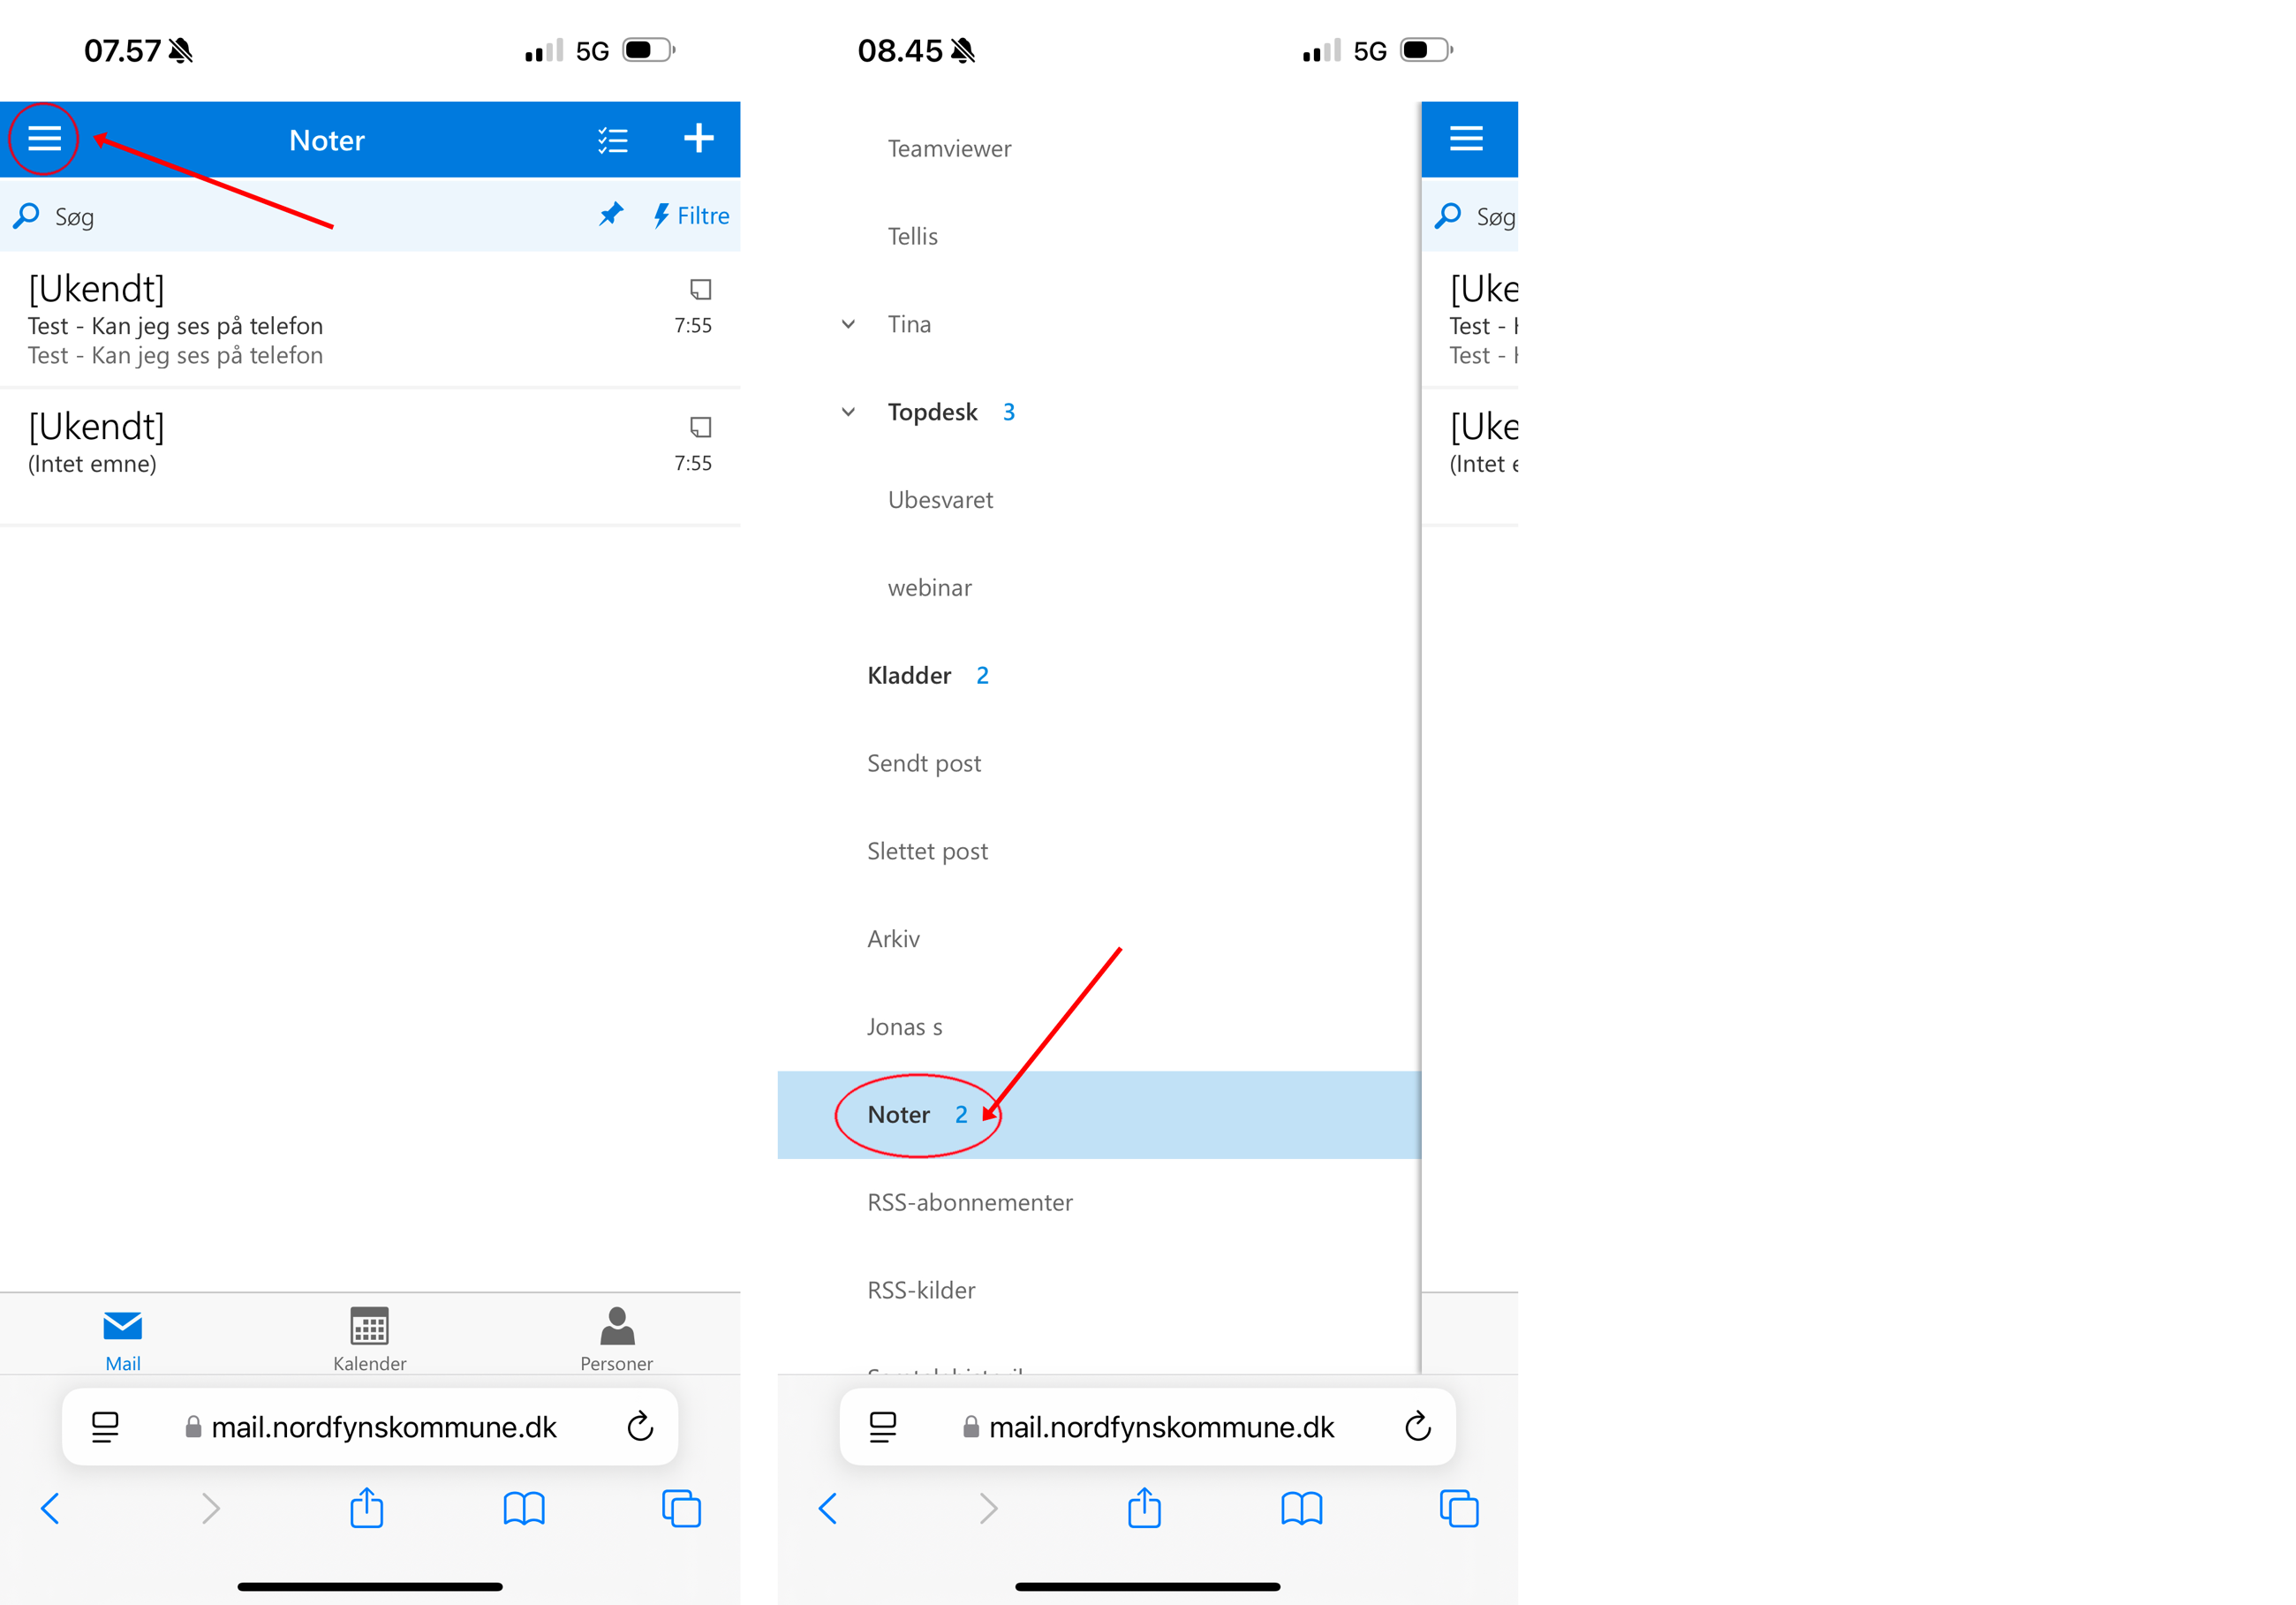The image size is (2296, 1605).
Task: Switch to the Mail tab
Action: point(123,1339)
